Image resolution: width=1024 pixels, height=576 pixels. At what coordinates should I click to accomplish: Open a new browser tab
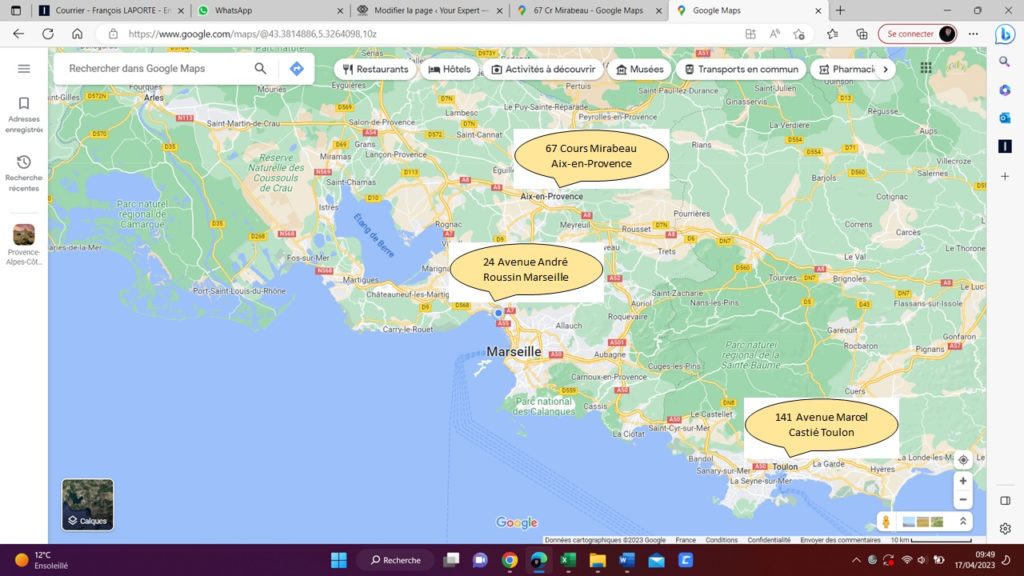pos(840,10)
